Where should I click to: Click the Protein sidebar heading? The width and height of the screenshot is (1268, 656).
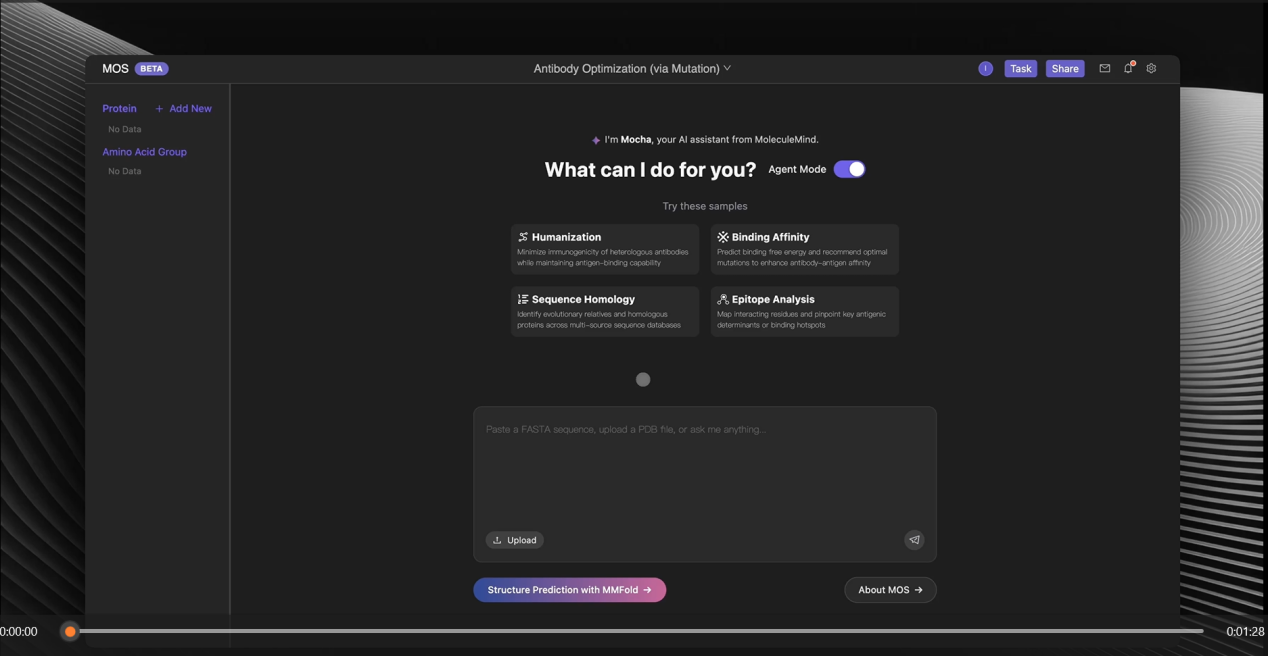[x=119, y=108]
